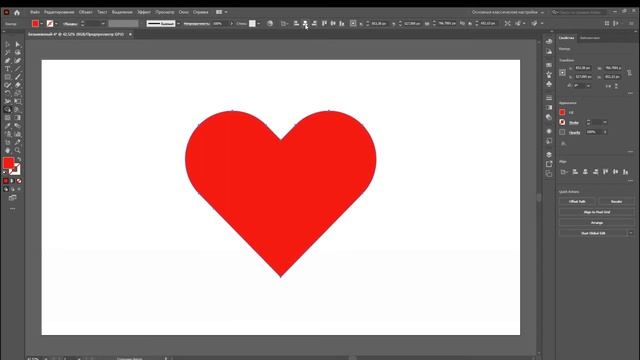Click Fill swatch in Properties Appearance section
640x360 pixels.
coord(562,112)
